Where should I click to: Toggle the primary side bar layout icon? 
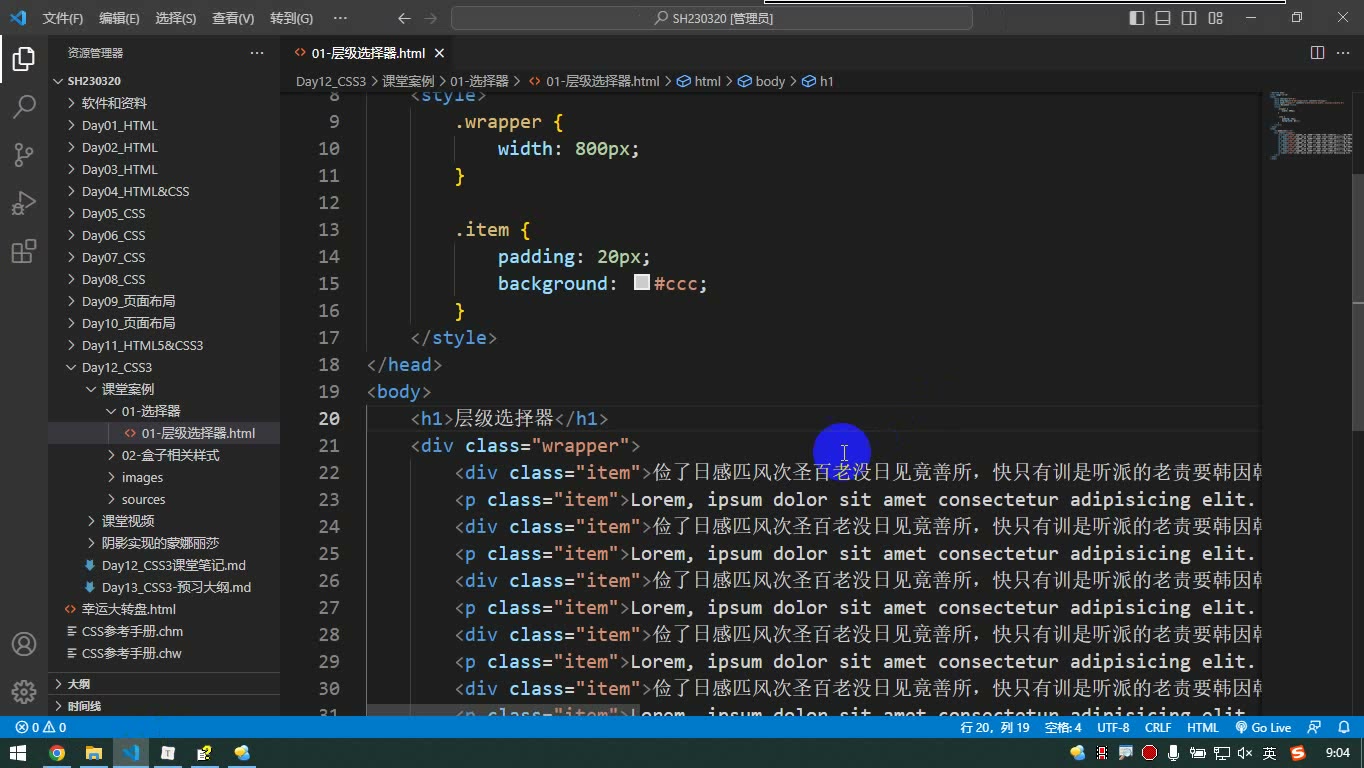(x=1137, y=18)
